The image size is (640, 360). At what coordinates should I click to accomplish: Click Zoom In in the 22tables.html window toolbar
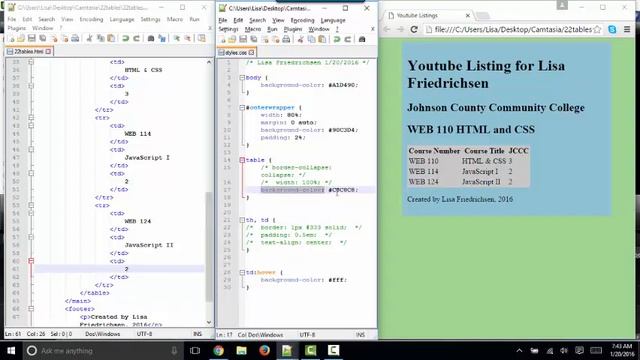tap(176, 39)
